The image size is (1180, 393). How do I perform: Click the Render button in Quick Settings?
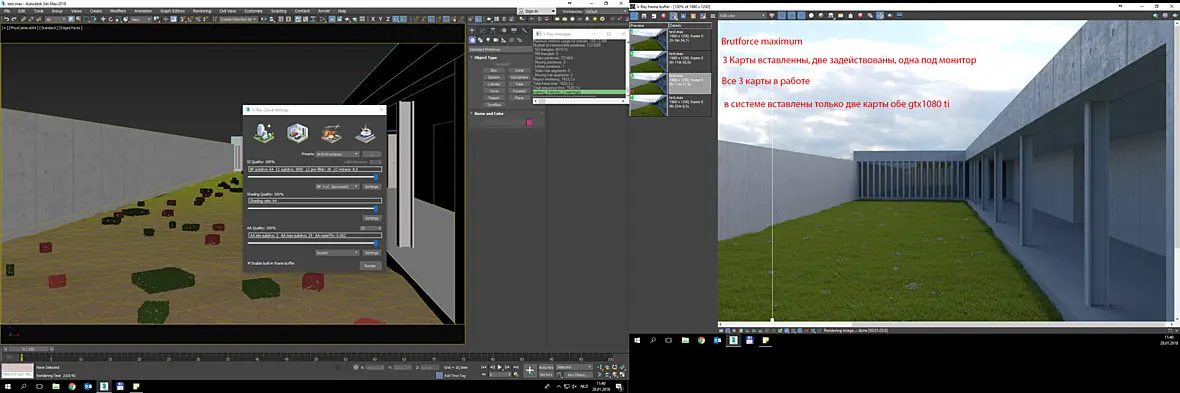[370, 265]
